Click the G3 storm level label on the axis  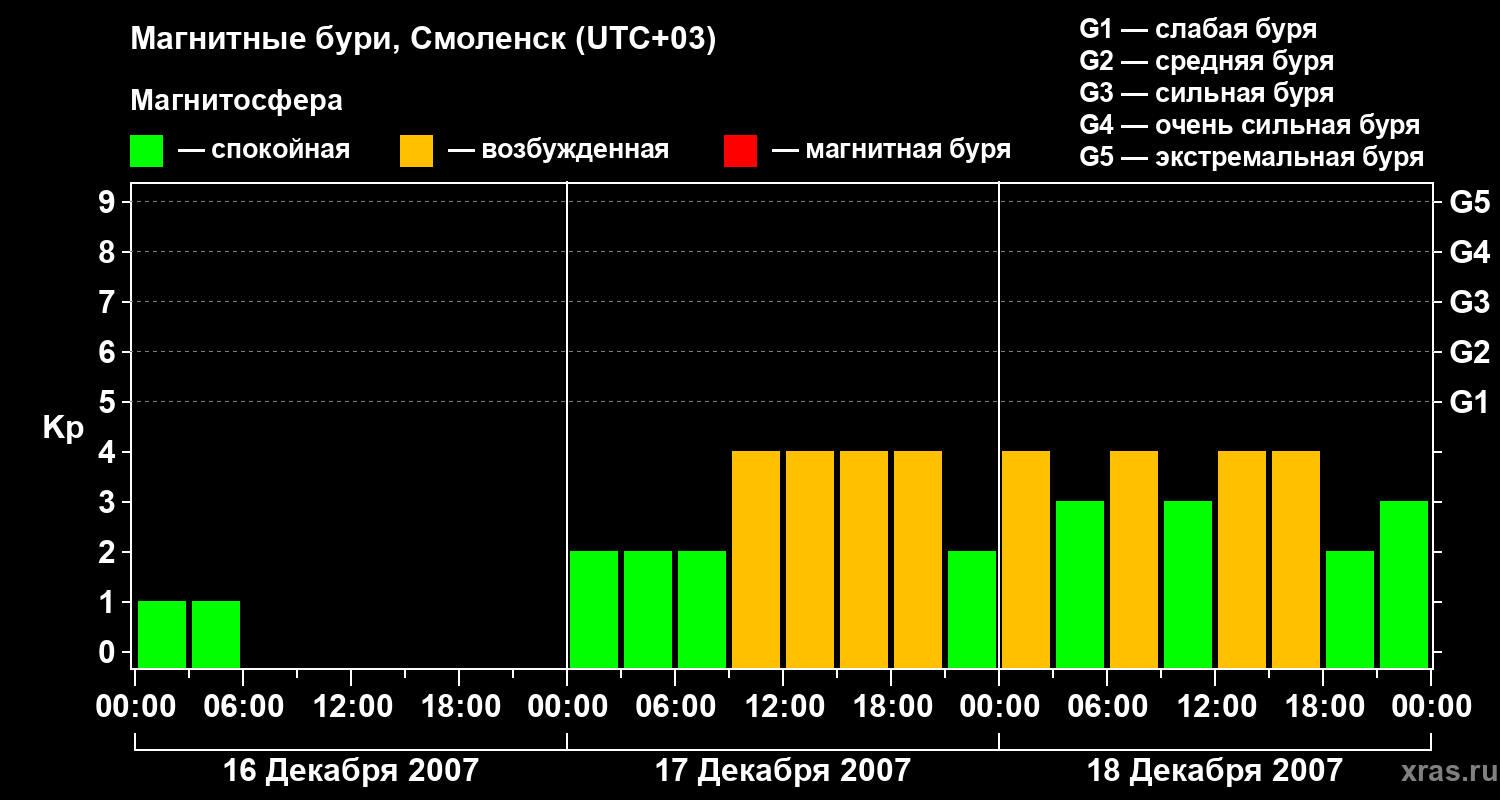click(1469, 302)
